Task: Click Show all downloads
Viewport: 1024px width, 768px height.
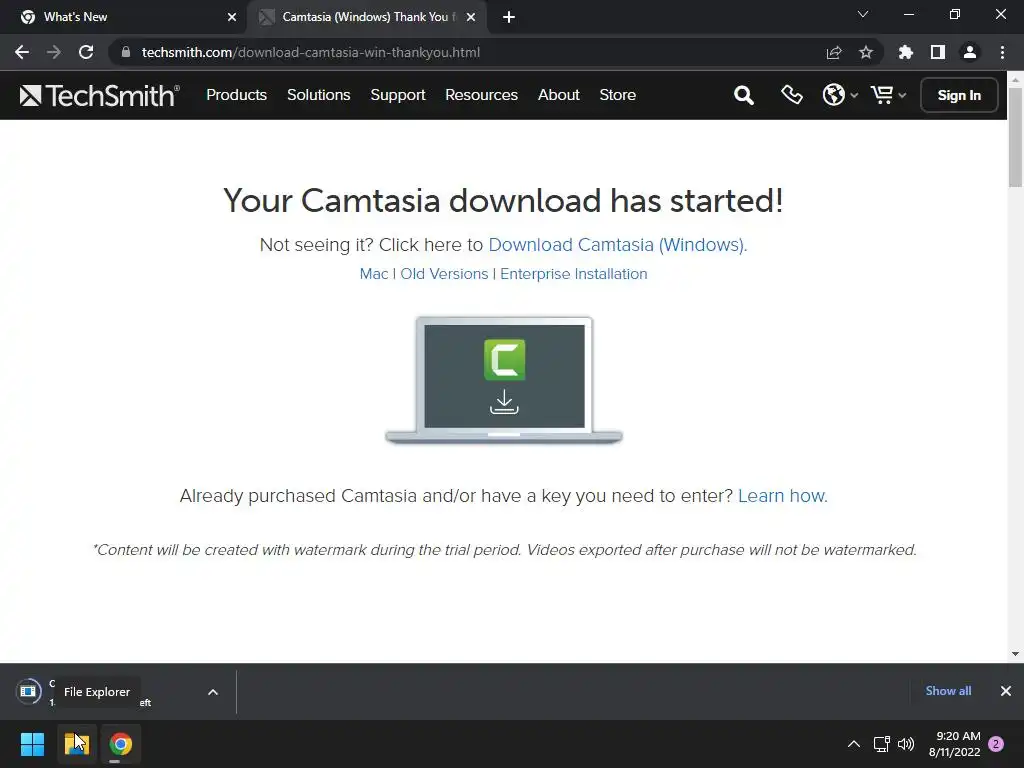Action: [x=948, y=691]
